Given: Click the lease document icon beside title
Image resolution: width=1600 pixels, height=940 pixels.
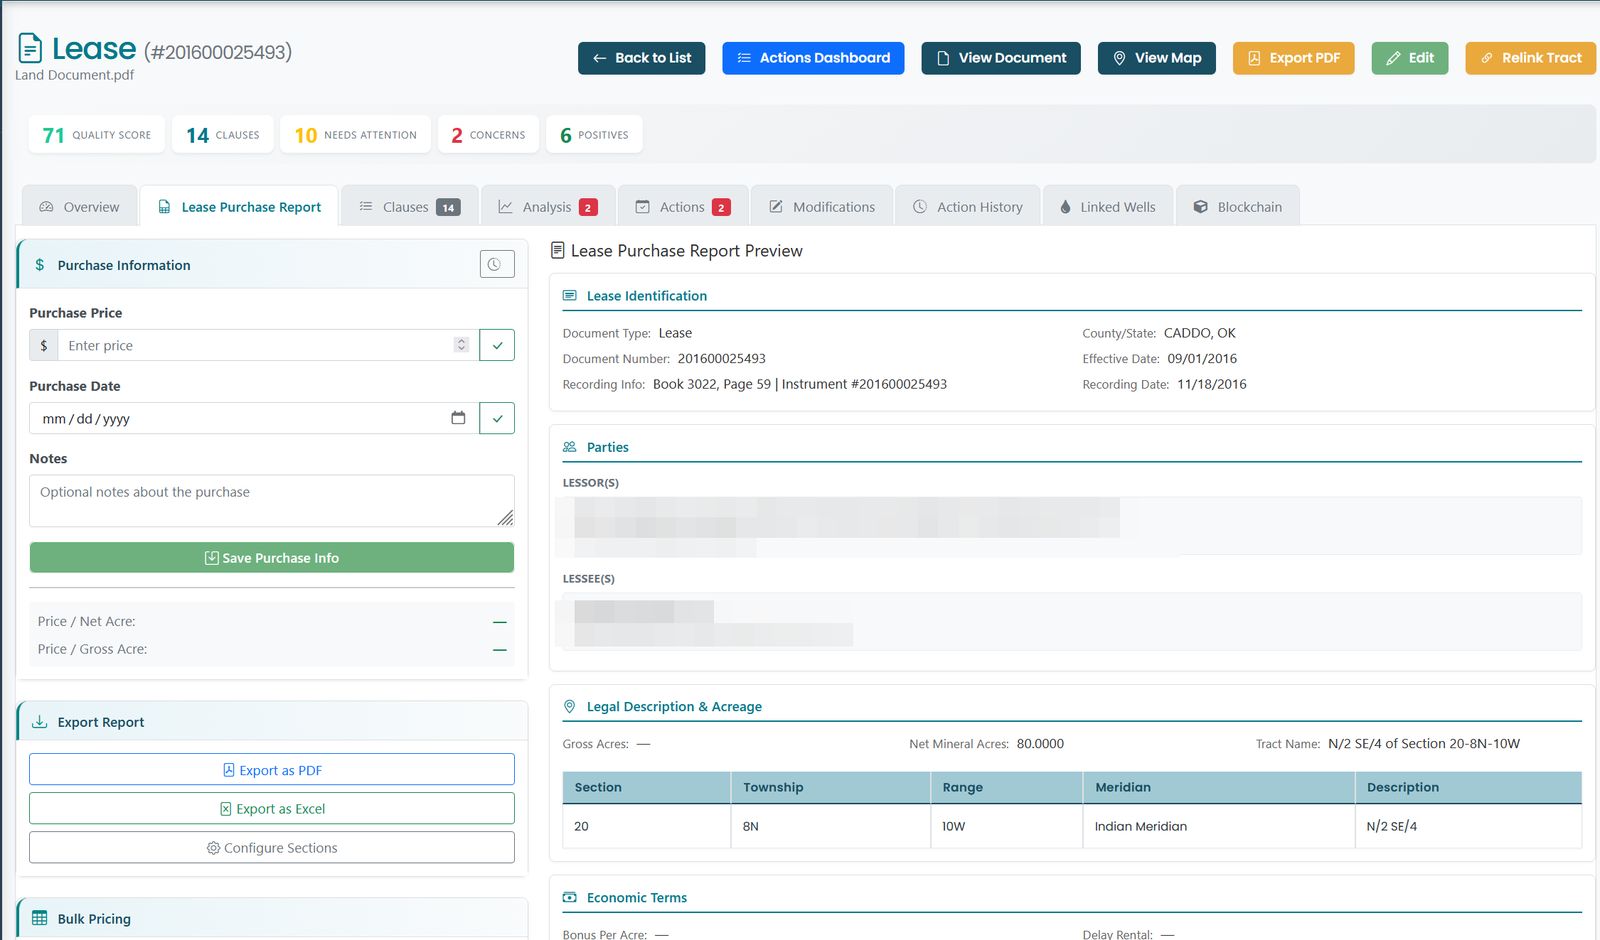Looking at the screenshot, I should (x=30, y=48).
